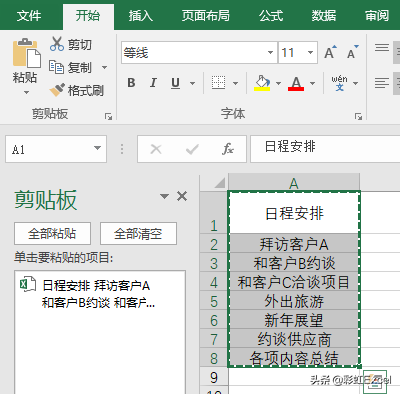
Task: Select the Format Painter (格式刷) tool
Action: (x=77, y=90)
